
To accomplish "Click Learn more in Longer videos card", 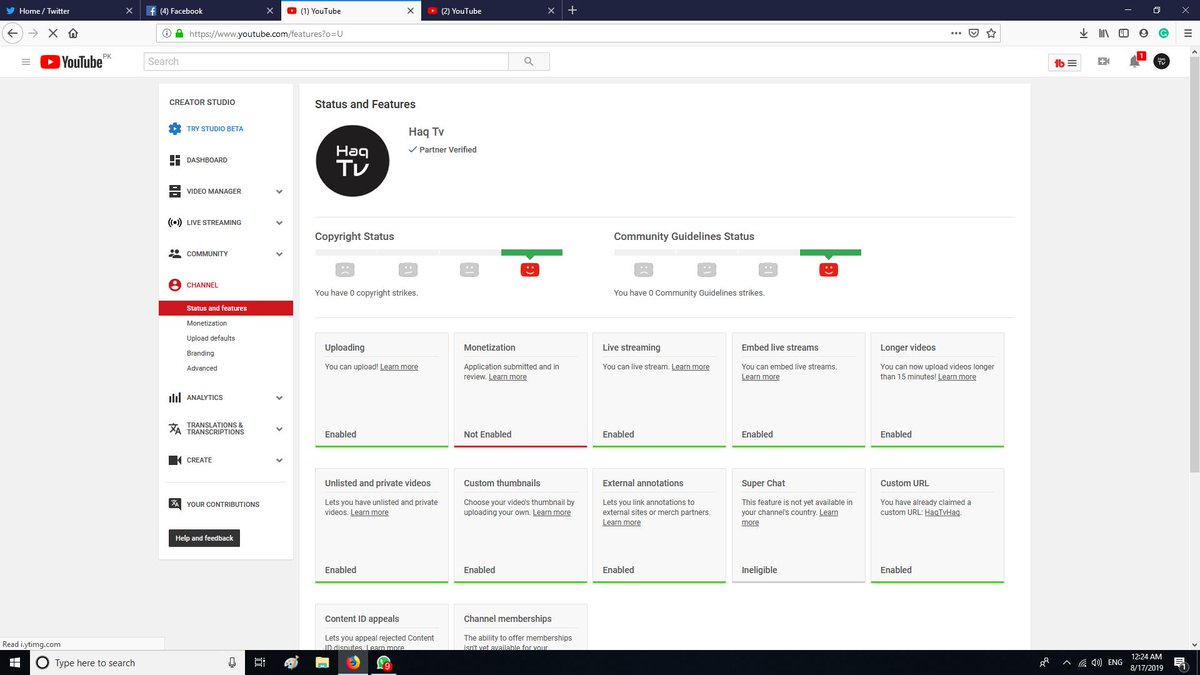I will pos(957,377).
